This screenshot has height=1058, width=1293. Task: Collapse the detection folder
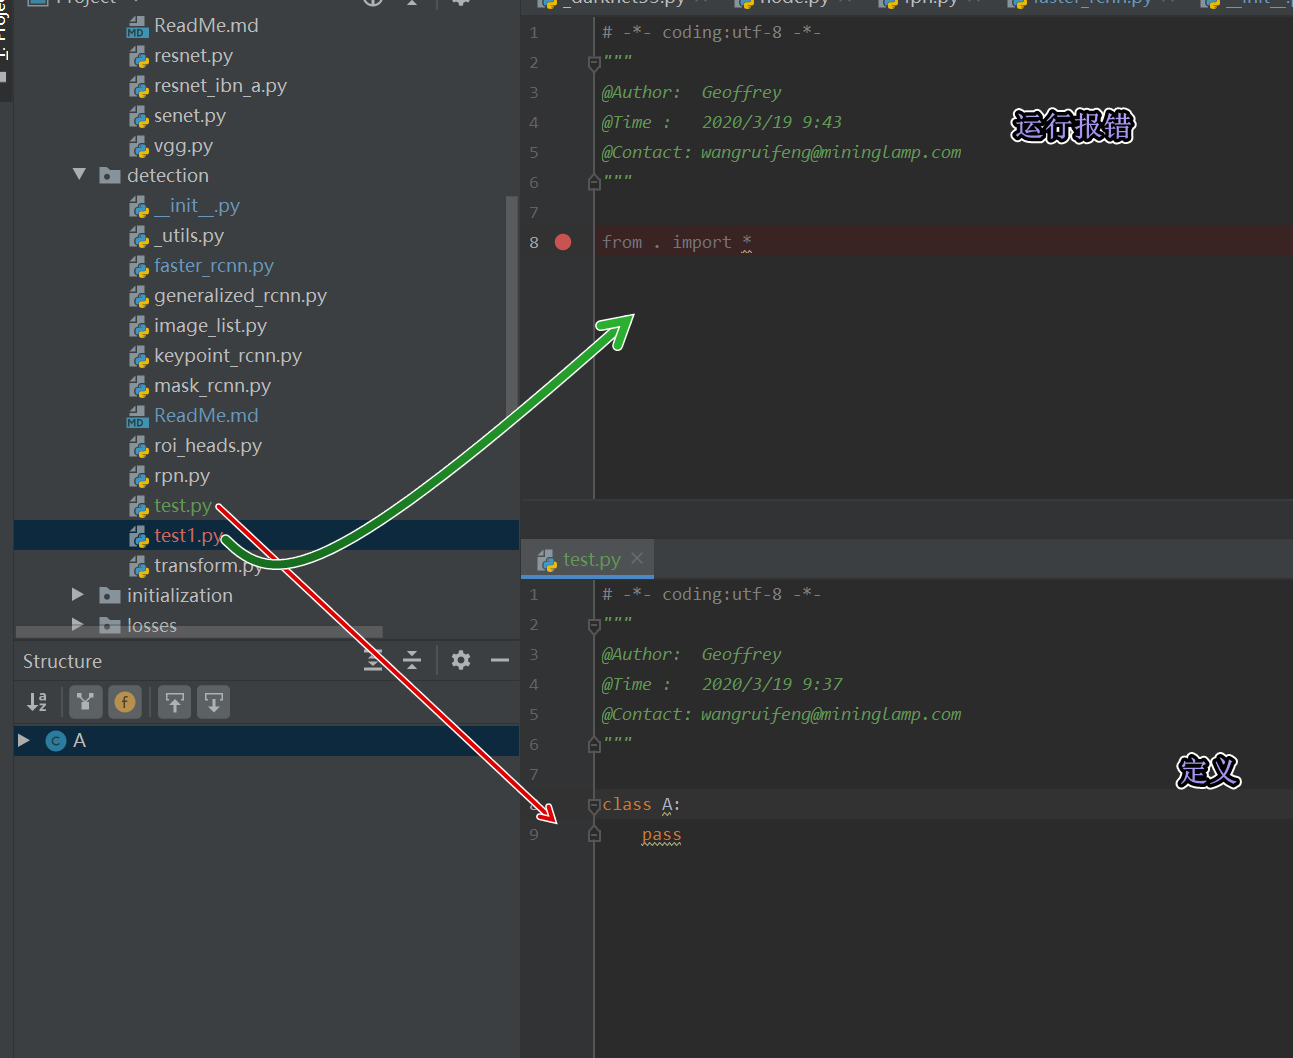click(x=80, y=175)
